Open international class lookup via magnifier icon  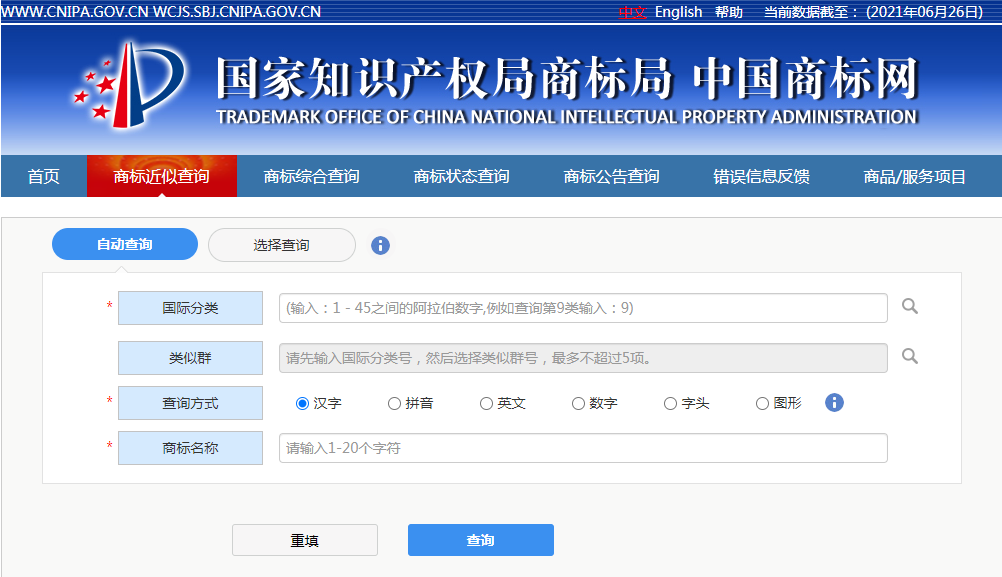[x=909, y=308]
